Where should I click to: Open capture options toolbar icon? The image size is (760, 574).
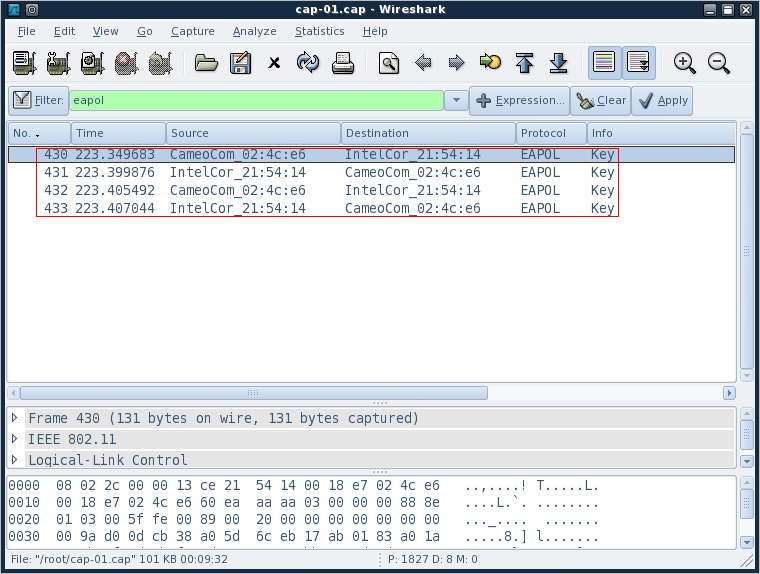point(58,63)
